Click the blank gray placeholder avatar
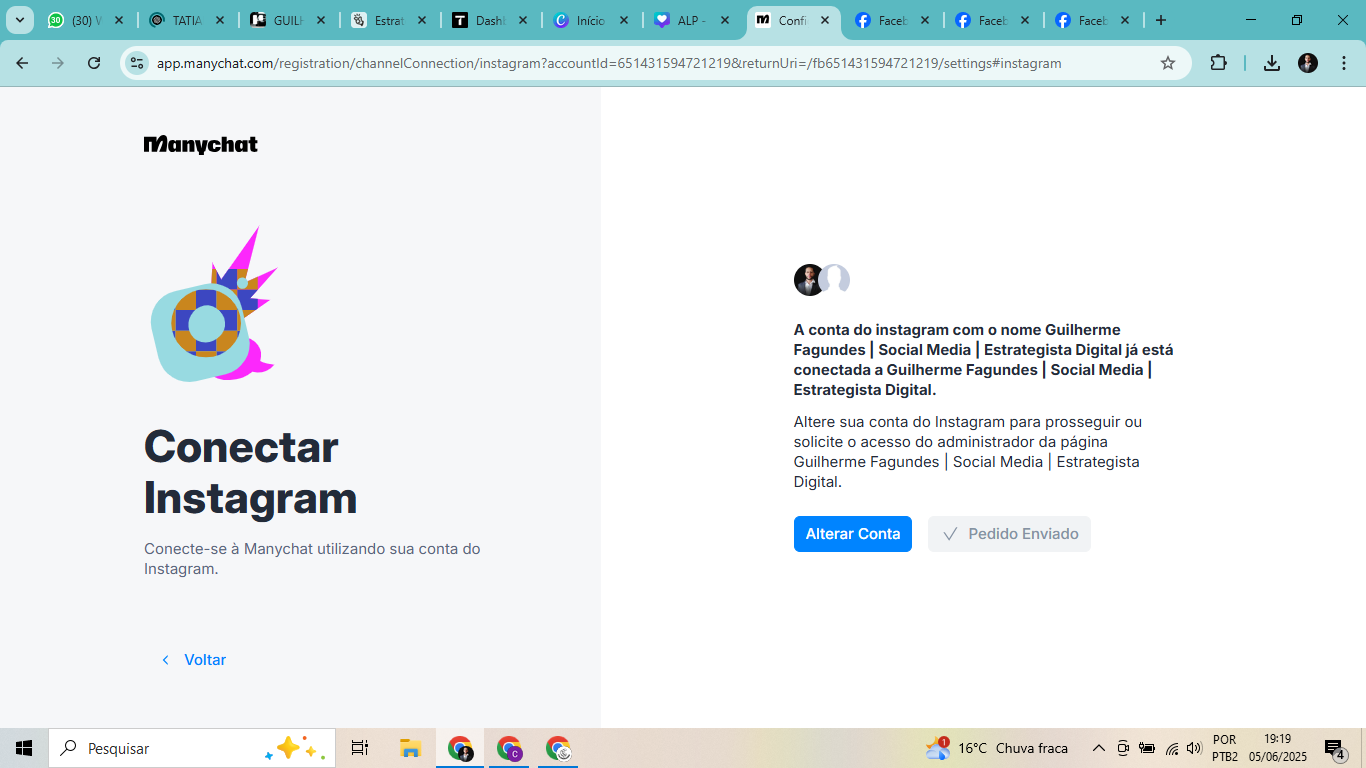The width and height of the screenshot is (1366, 768). (836, 279)
